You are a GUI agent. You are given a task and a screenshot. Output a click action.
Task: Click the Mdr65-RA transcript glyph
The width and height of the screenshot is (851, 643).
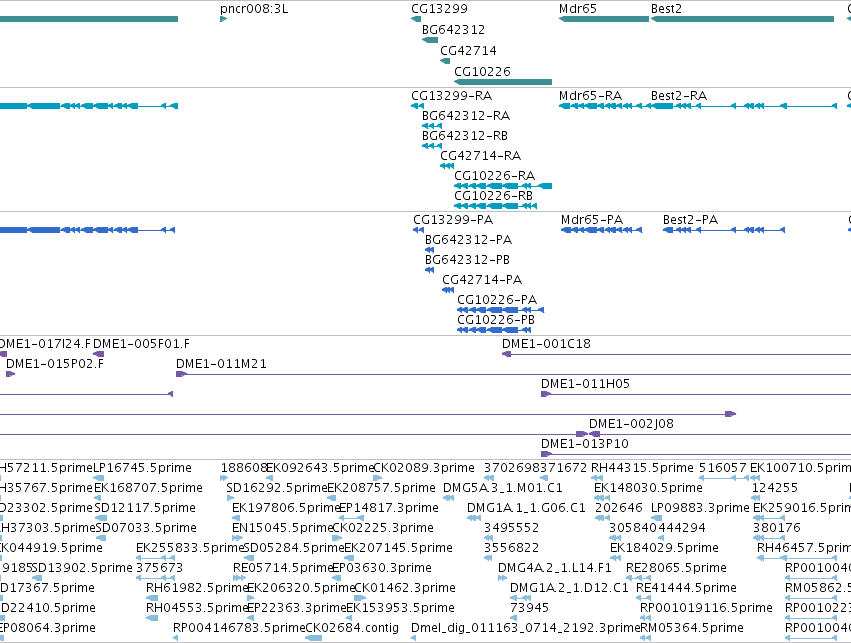click(604, 106)
